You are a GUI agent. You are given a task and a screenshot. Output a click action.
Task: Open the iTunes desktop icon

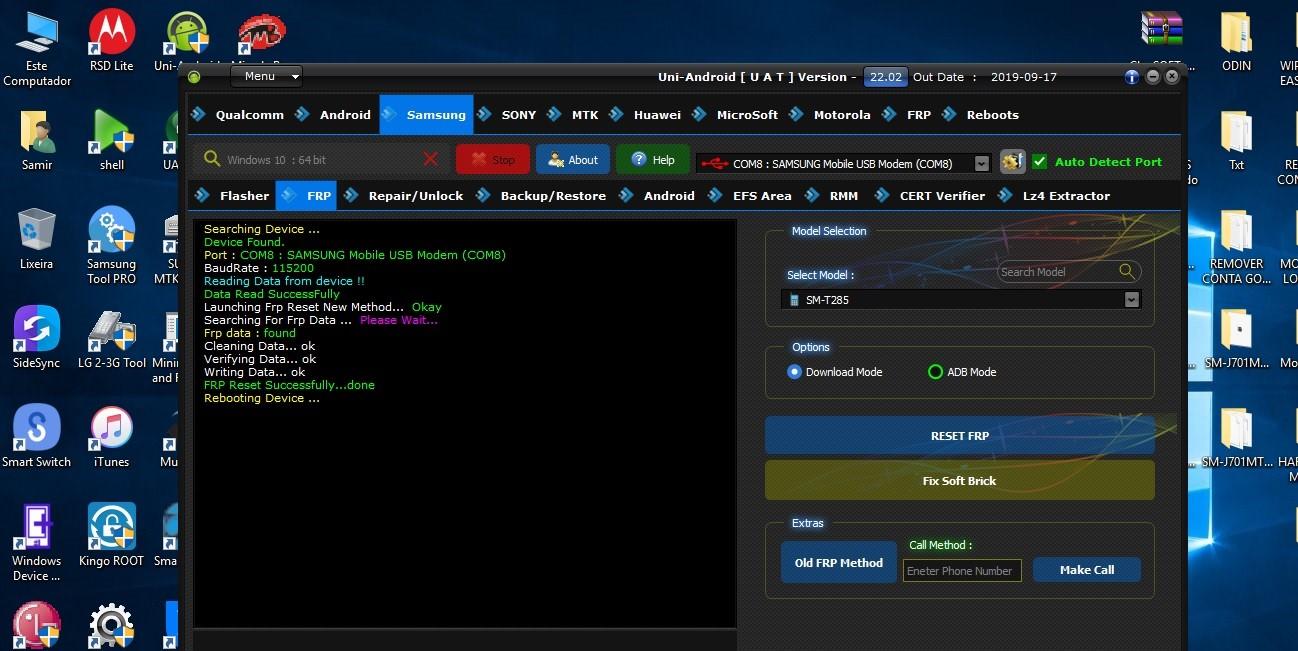pos(112,436)
